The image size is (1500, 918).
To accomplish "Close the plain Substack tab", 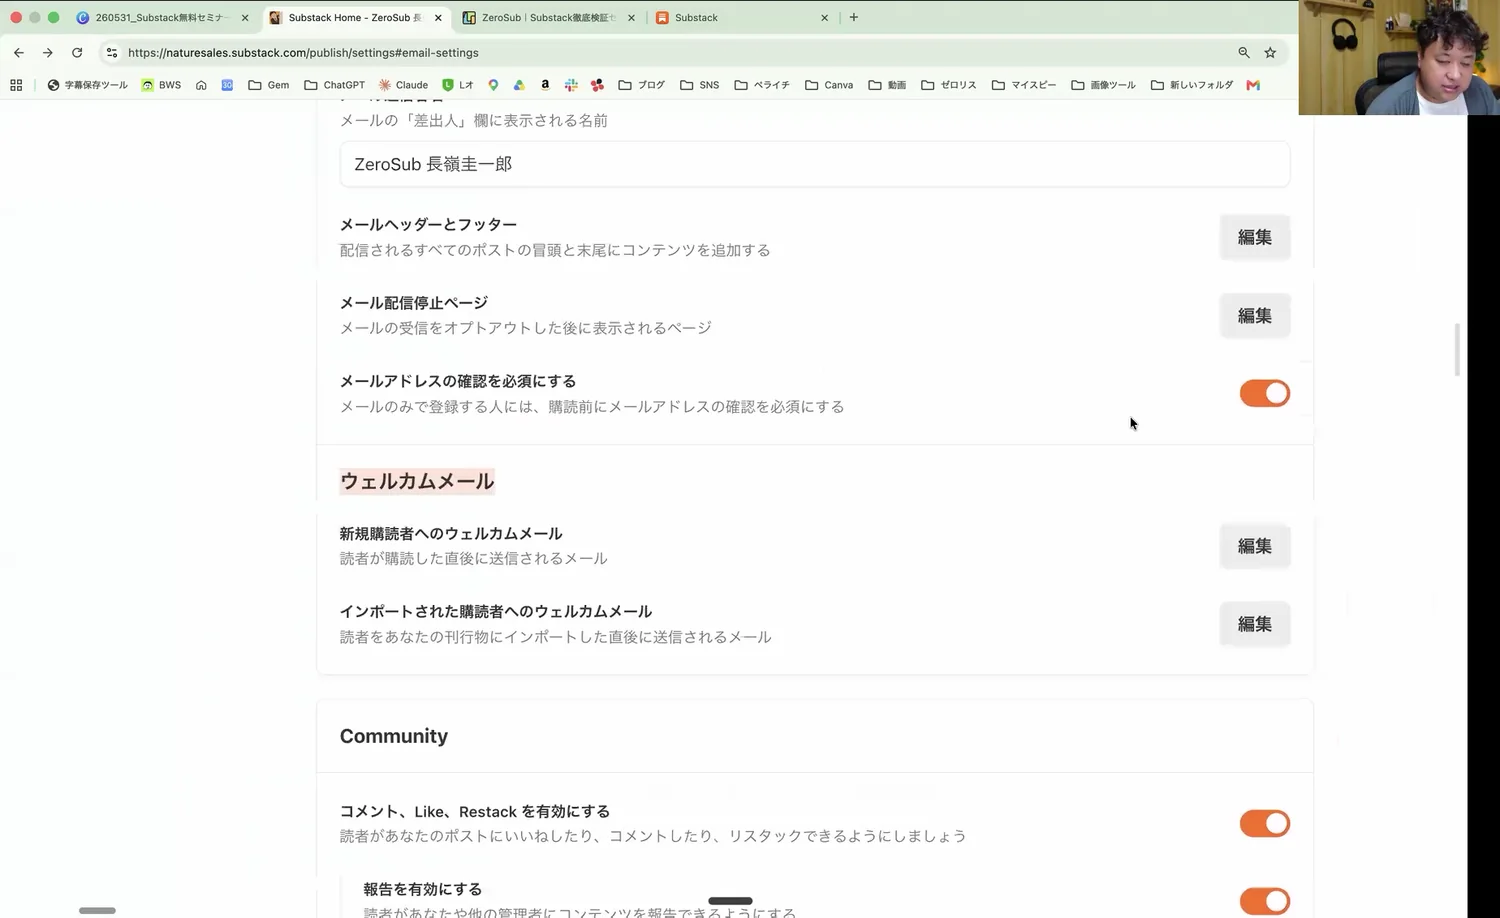I will click(824, 18).
